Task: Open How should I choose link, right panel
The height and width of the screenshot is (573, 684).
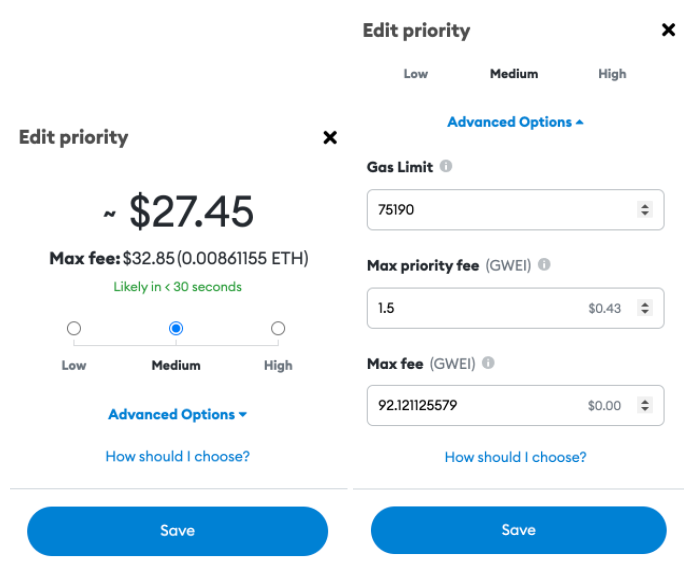Action: click(515, 457)
